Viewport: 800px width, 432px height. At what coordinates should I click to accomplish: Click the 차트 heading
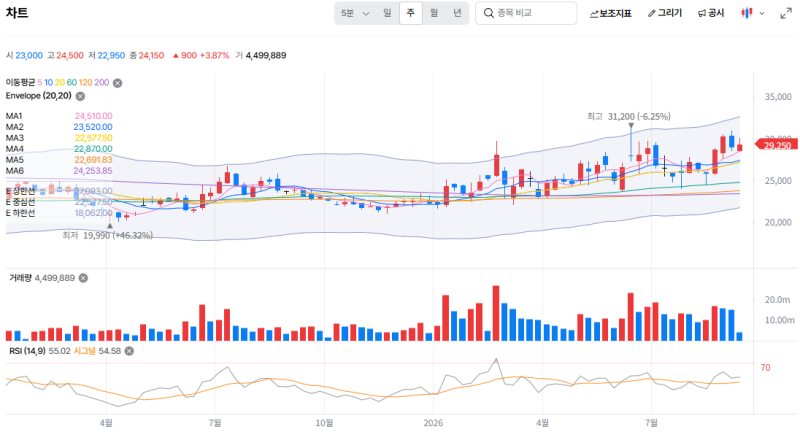tap(17, 13)
